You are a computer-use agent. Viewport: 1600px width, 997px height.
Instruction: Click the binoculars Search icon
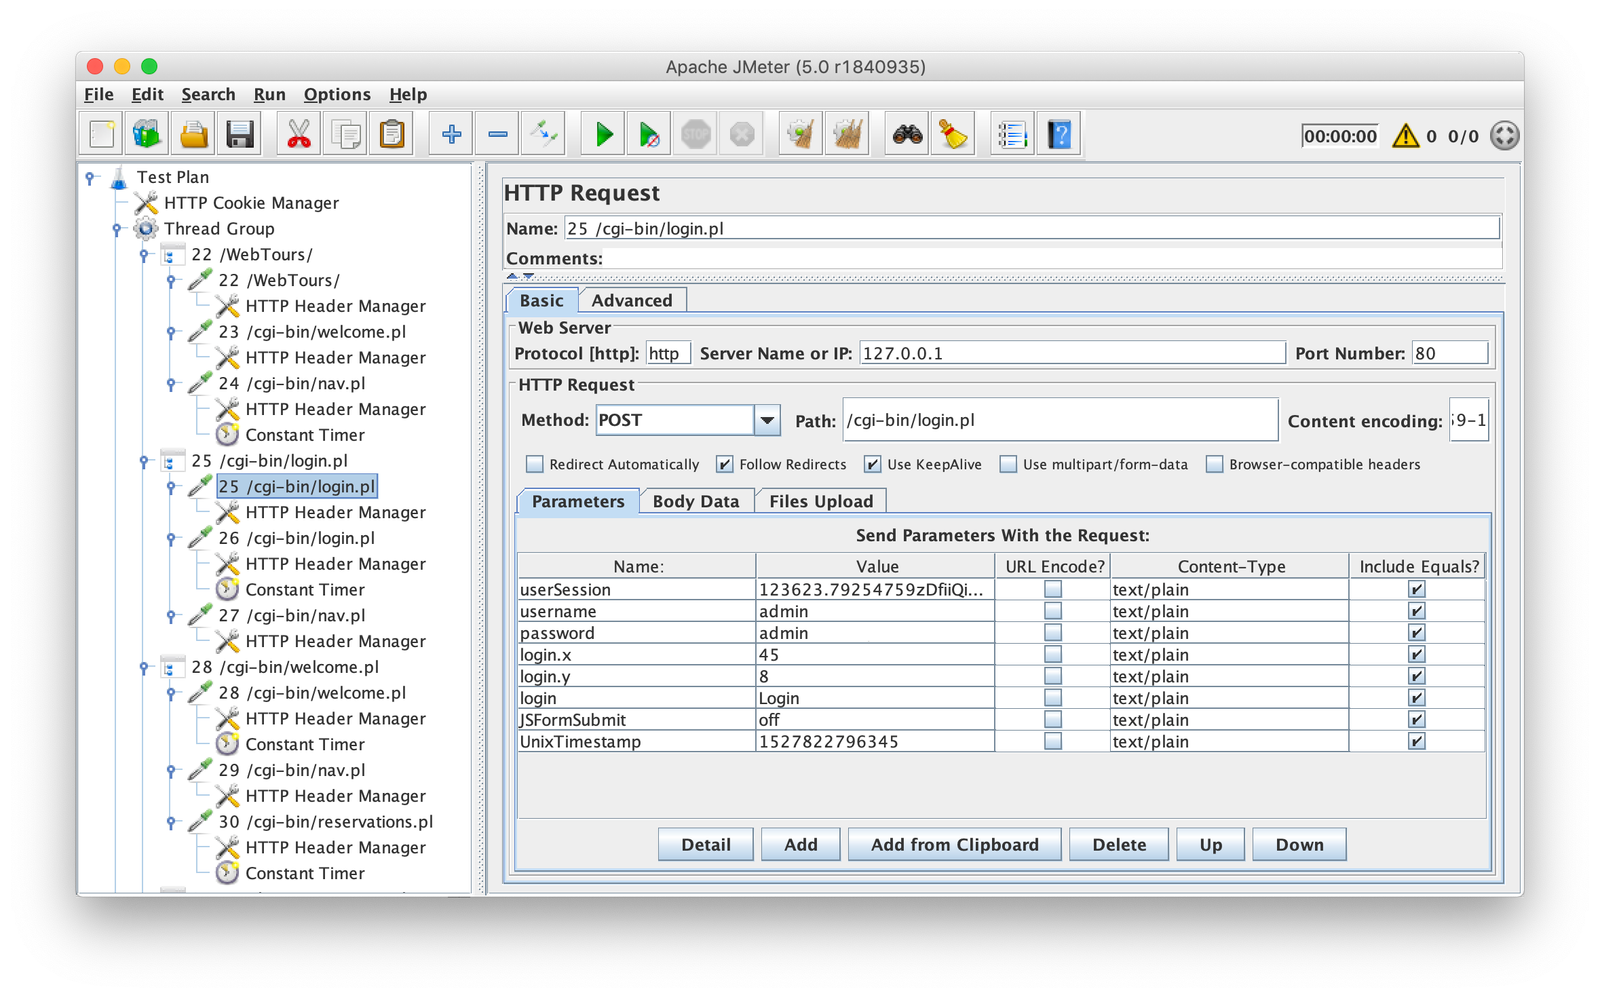pyautogui.click(x=907, y=134)
